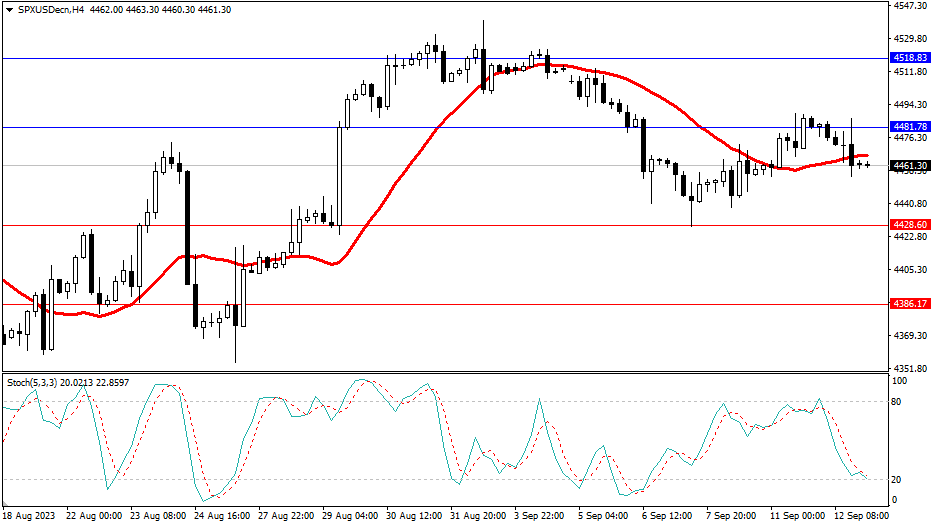This screenshot has height=527, width=934.
Task: Click the stochastic 80 level scale label
Action: (x=898, y=402)
